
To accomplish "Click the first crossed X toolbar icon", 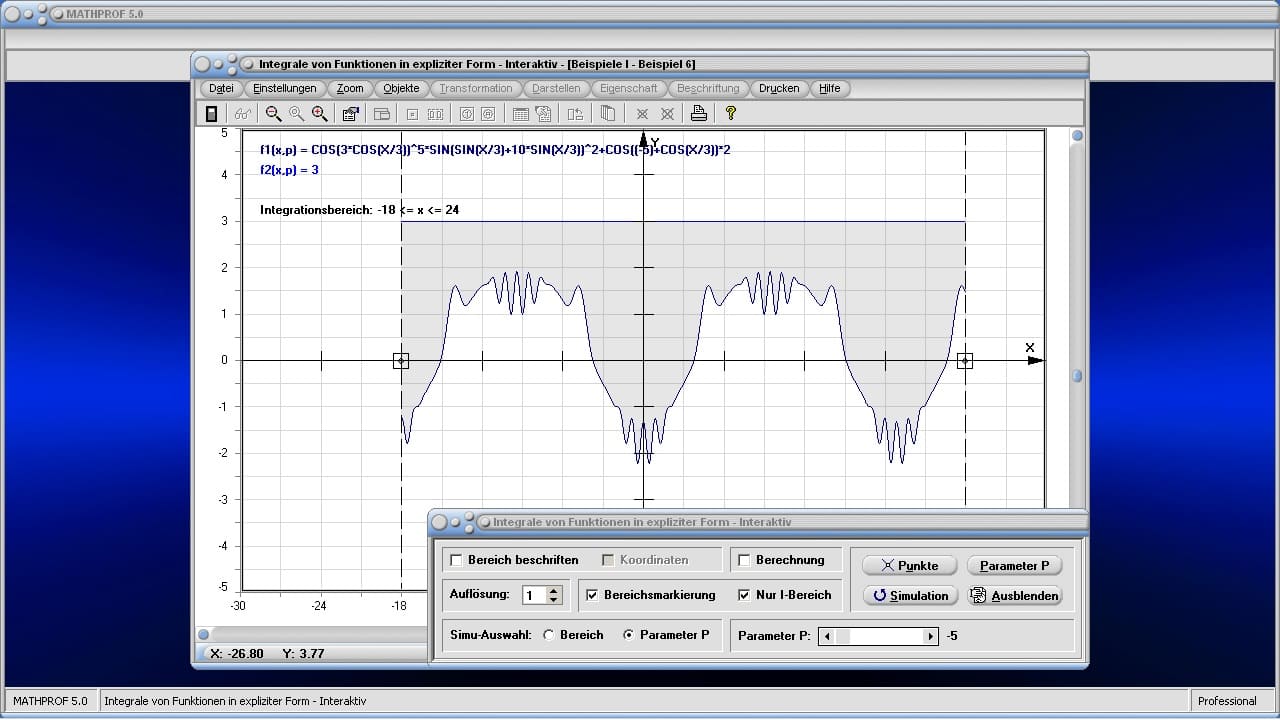I will coord(643,114).
